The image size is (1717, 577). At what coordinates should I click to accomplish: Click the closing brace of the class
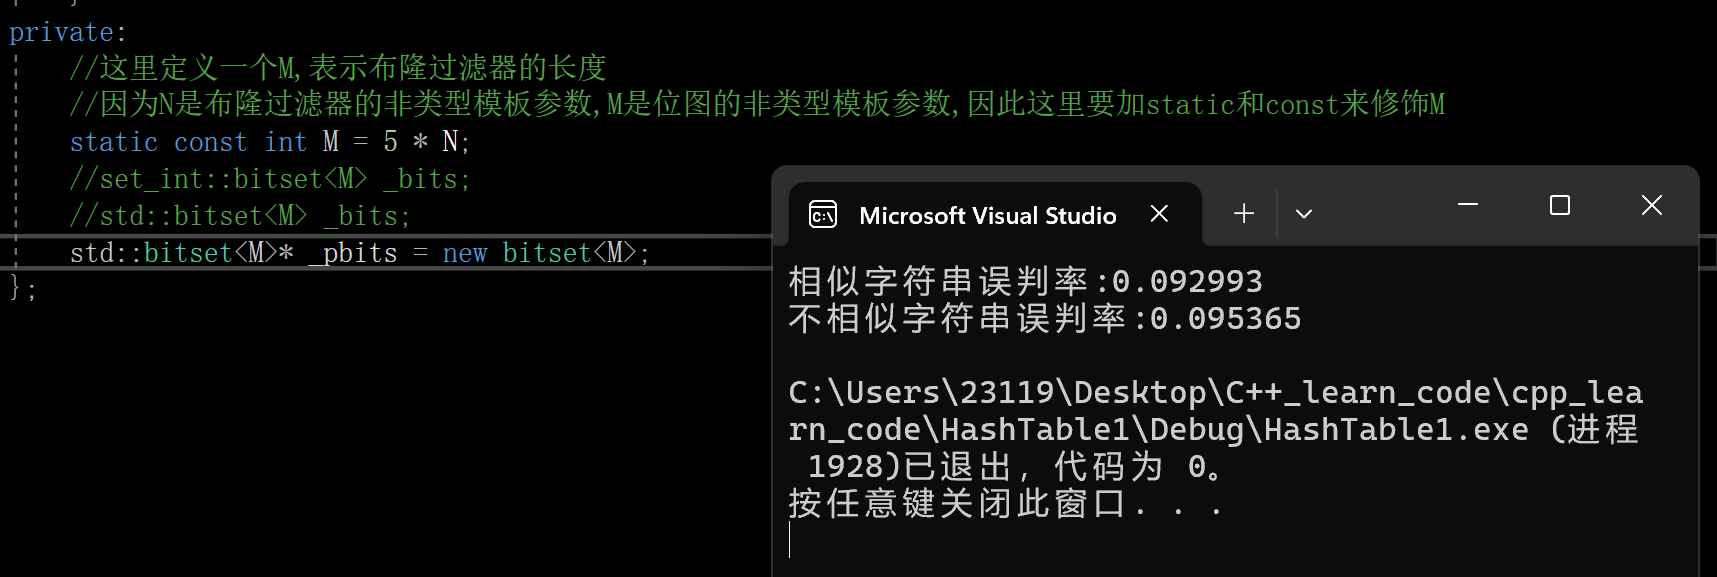tap(15, 288)
